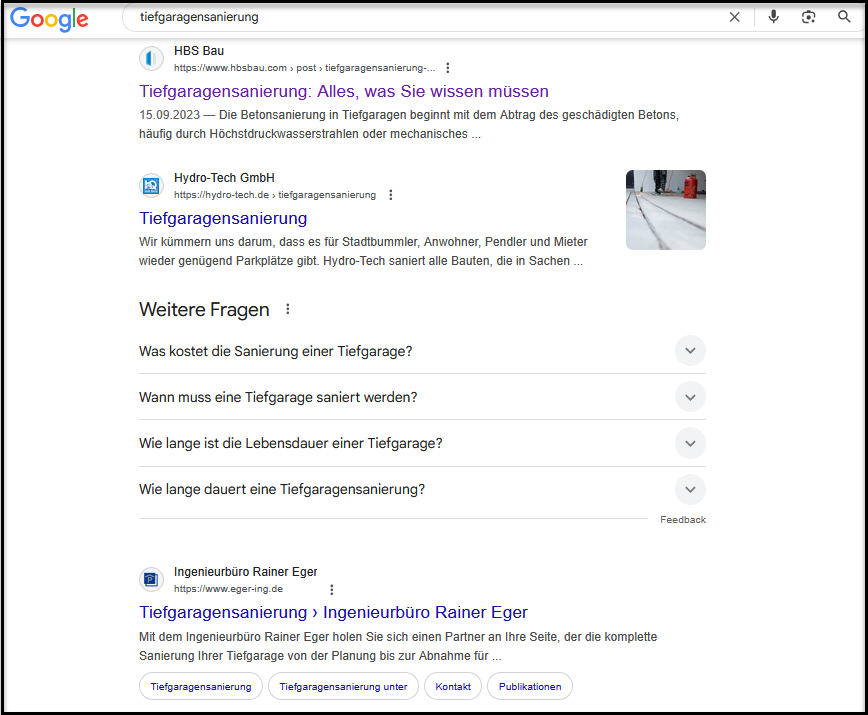Open 'Tiefgaragensanierung › Ingenieurbüro Rainer Eger' link

coord(333,613)
